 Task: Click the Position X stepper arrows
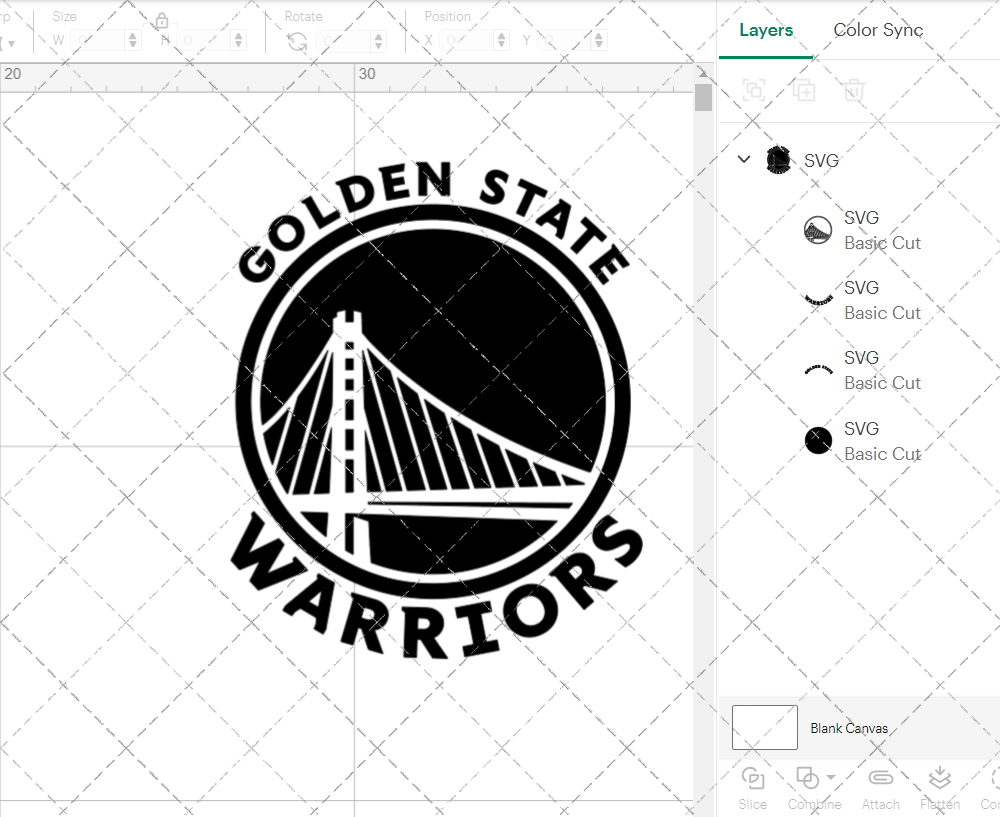[502, 41]
